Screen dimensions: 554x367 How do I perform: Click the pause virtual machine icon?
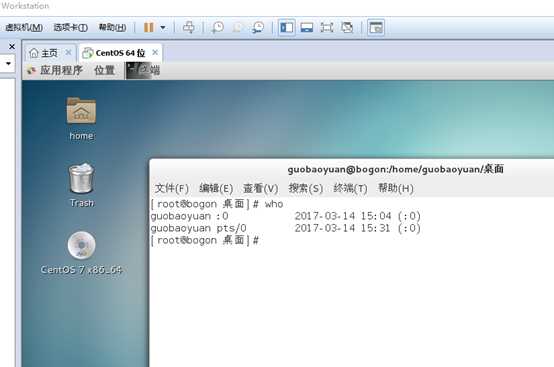tap(149, 27)
